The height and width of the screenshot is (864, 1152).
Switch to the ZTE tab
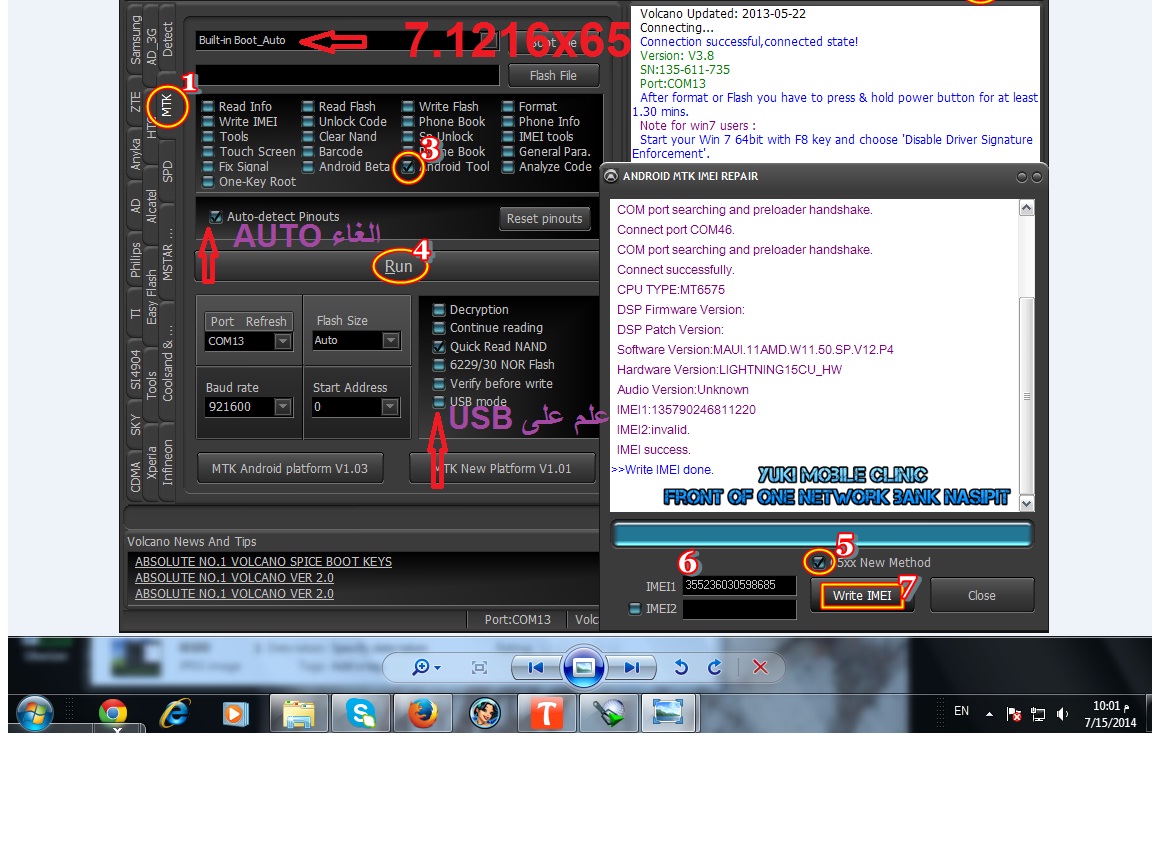(x=136, y=102)
